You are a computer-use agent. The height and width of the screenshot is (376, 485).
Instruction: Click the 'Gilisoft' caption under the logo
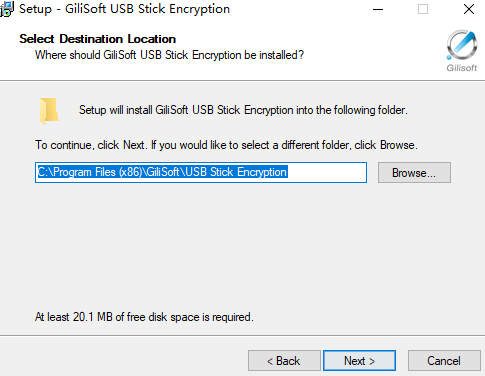point(462,68)
